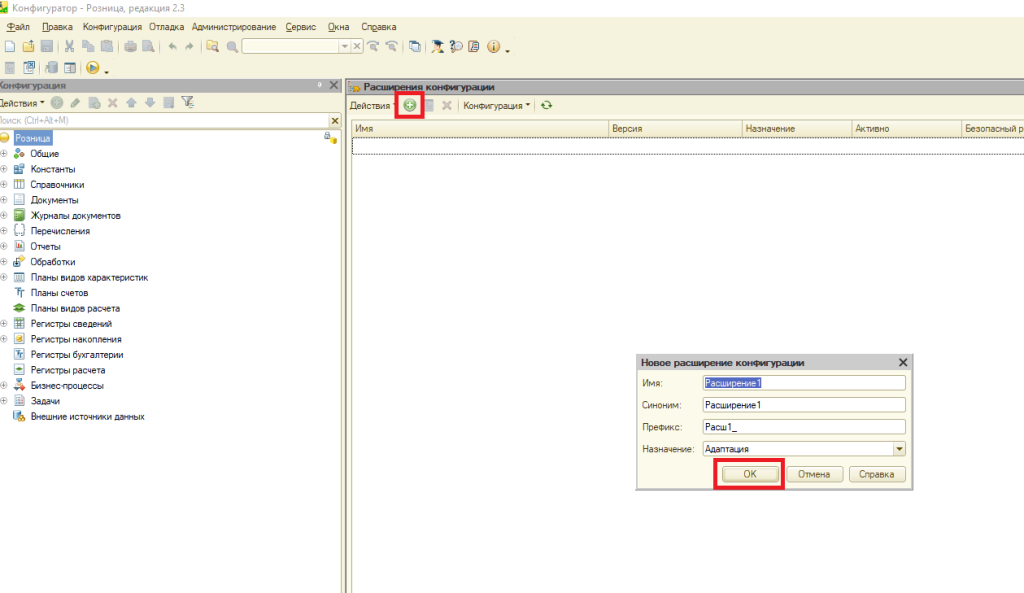
Task: Open the Администрирование menu
Action: tap(235, 26)
